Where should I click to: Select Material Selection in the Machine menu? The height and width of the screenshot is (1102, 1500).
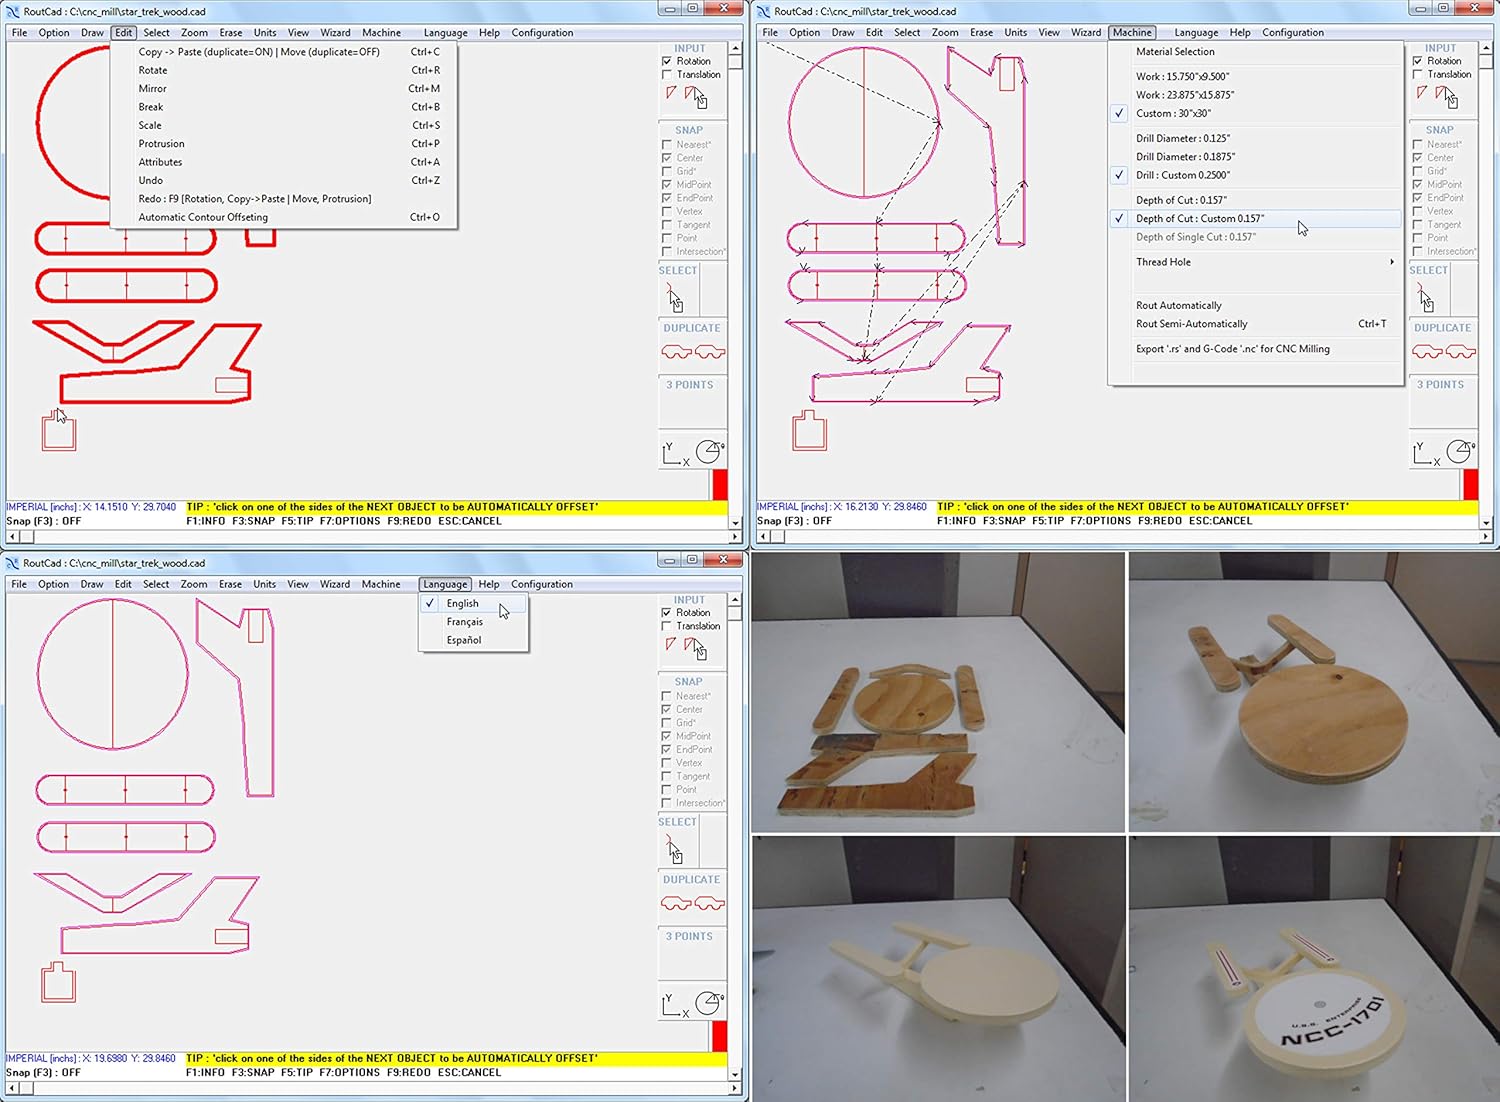pyautogui.click(x=1256, y=52)
